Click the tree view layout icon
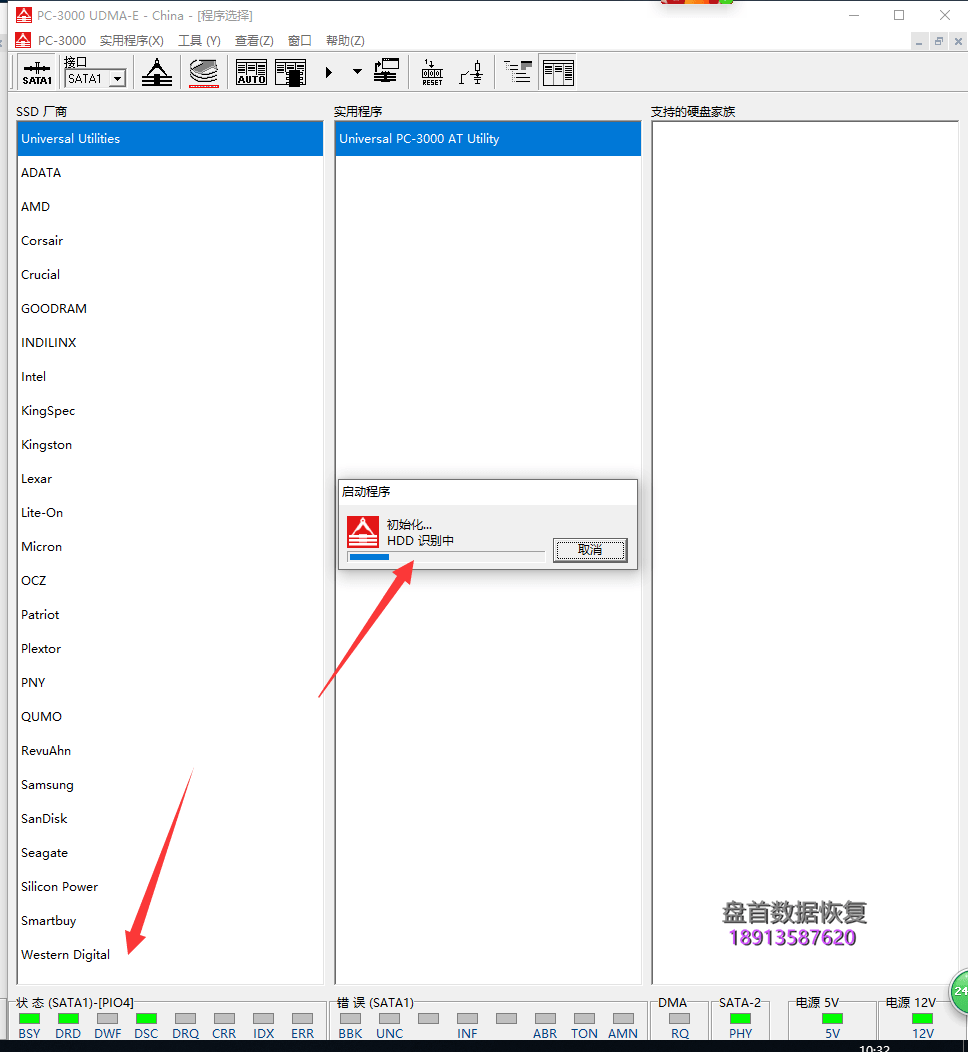968x1052 pixels. (518, 72)
